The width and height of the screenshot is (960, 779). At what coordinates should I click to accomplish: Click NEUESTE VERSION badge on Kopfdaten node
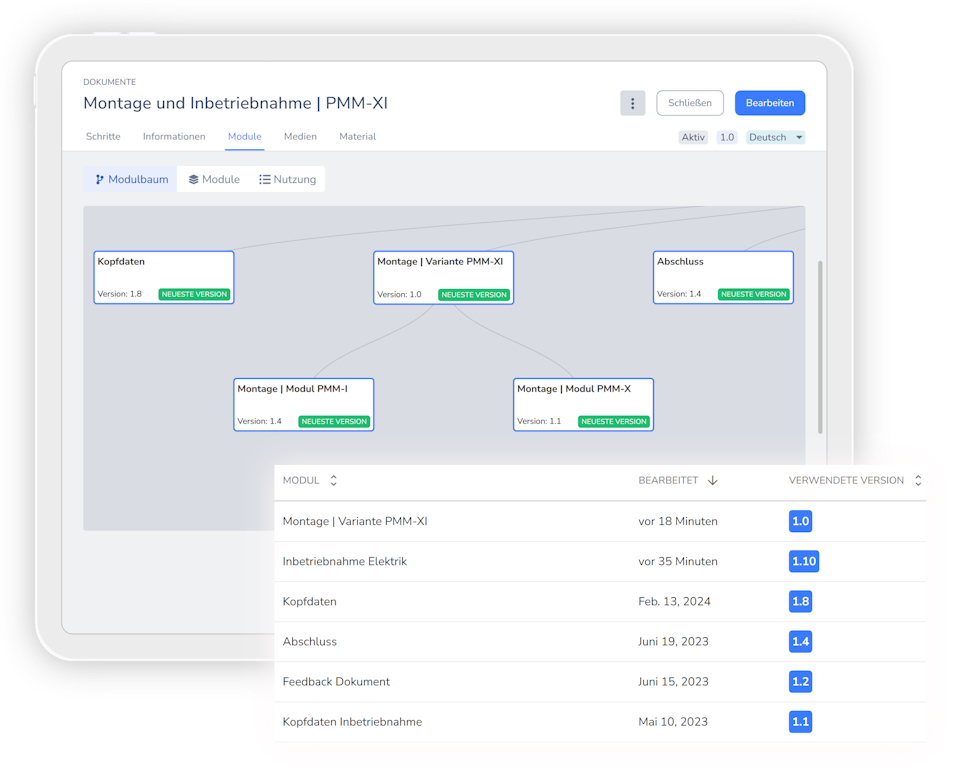[x=194, y=294]
